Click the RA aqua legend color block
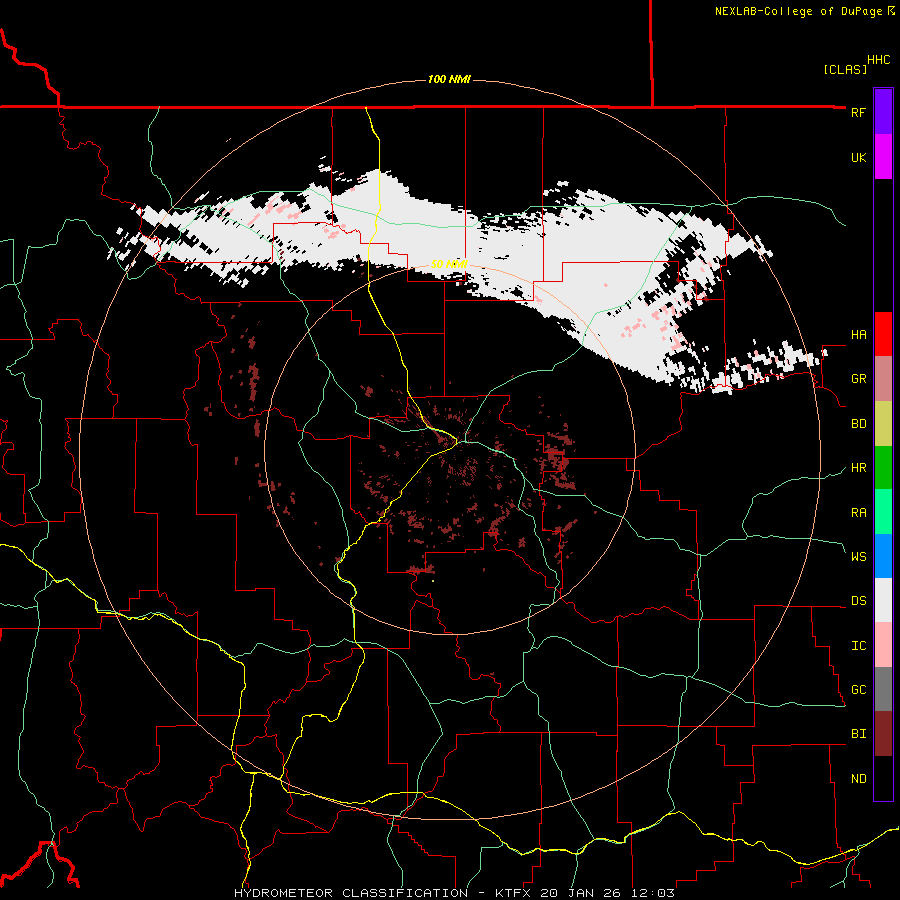900x900 pixels. pos(883,512)
